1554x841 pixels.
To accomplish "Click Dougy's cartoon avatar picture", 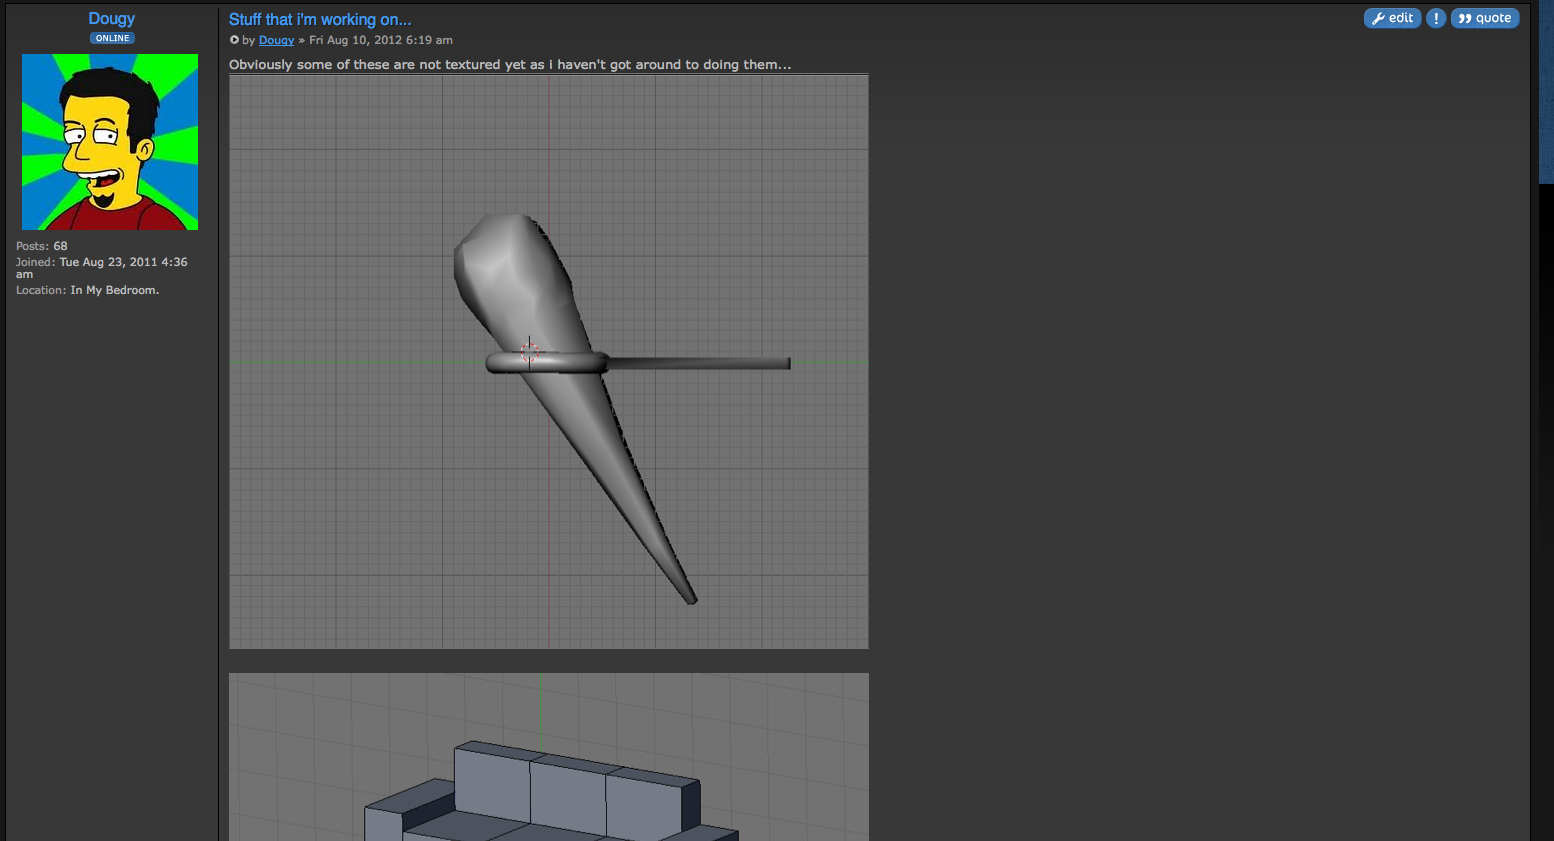I will point(110,142).
